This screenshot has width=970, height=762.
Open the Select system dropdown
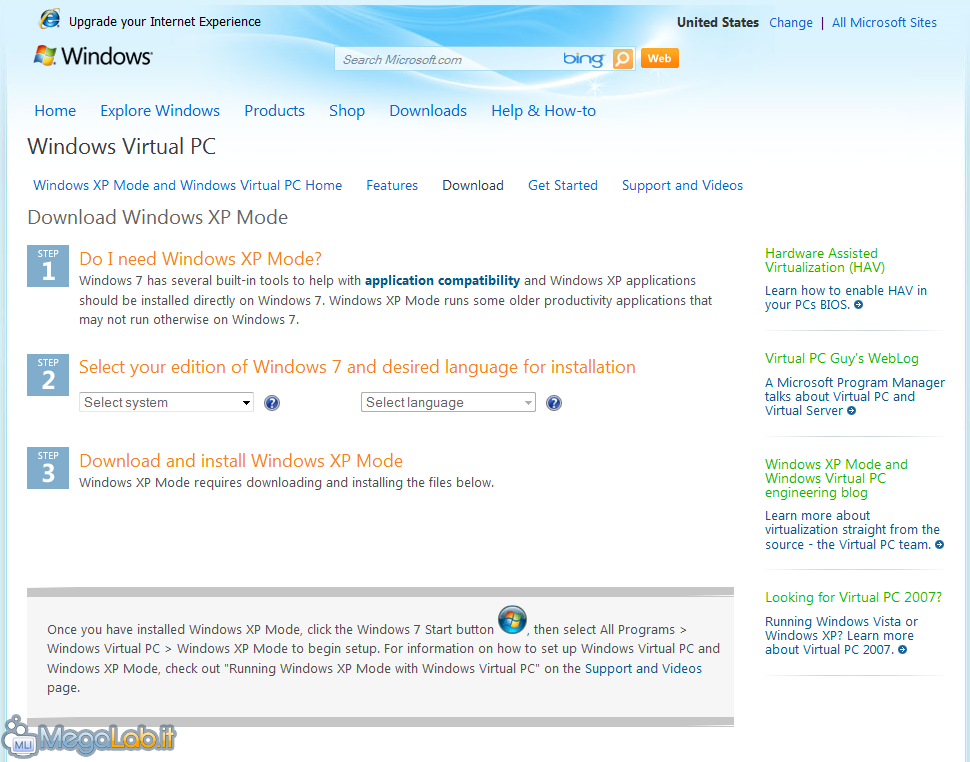point(167,402)
